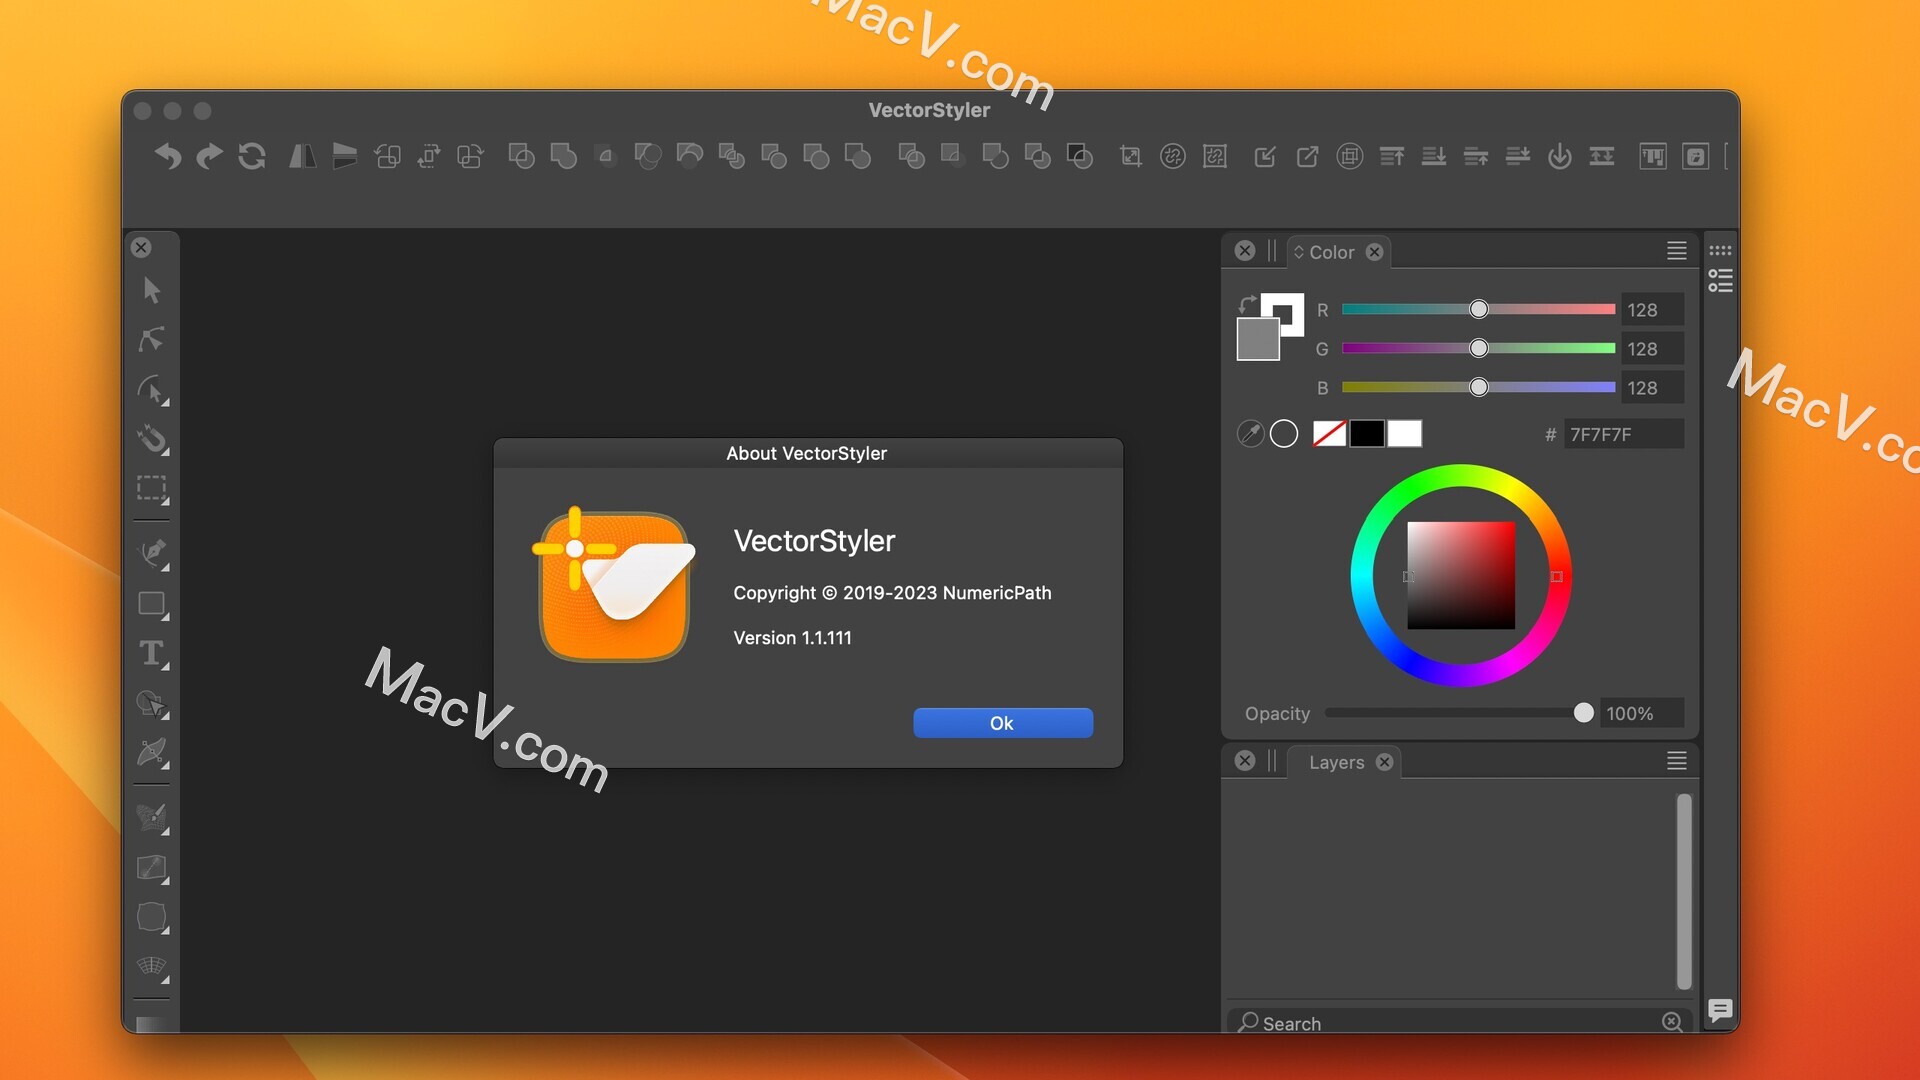This screenshot has height=1080, width=1920.
Task: Click the flip vertical mirror icon
Action: point(344,156)
